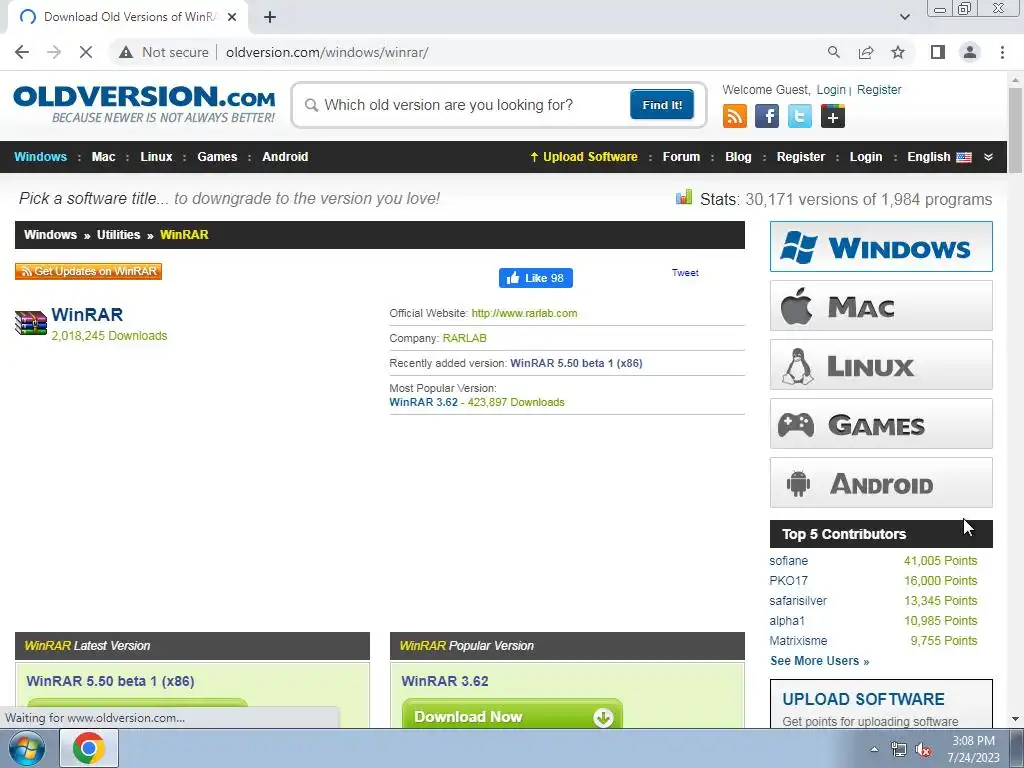
Task: Click the Tweet link
Action: pos(685,273)
